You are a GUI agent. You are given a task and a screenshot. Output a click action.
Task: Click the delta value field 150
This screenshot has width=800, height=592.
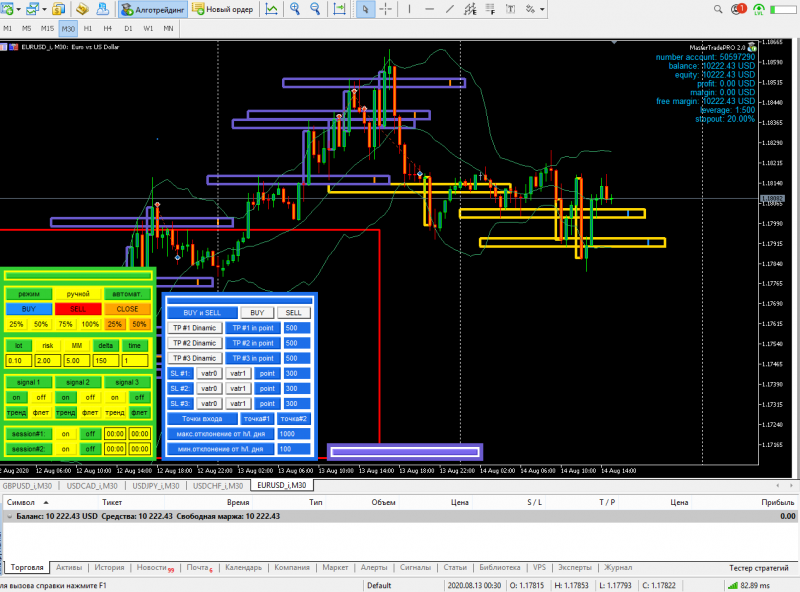pyautogui.click(x=106, y=361)
